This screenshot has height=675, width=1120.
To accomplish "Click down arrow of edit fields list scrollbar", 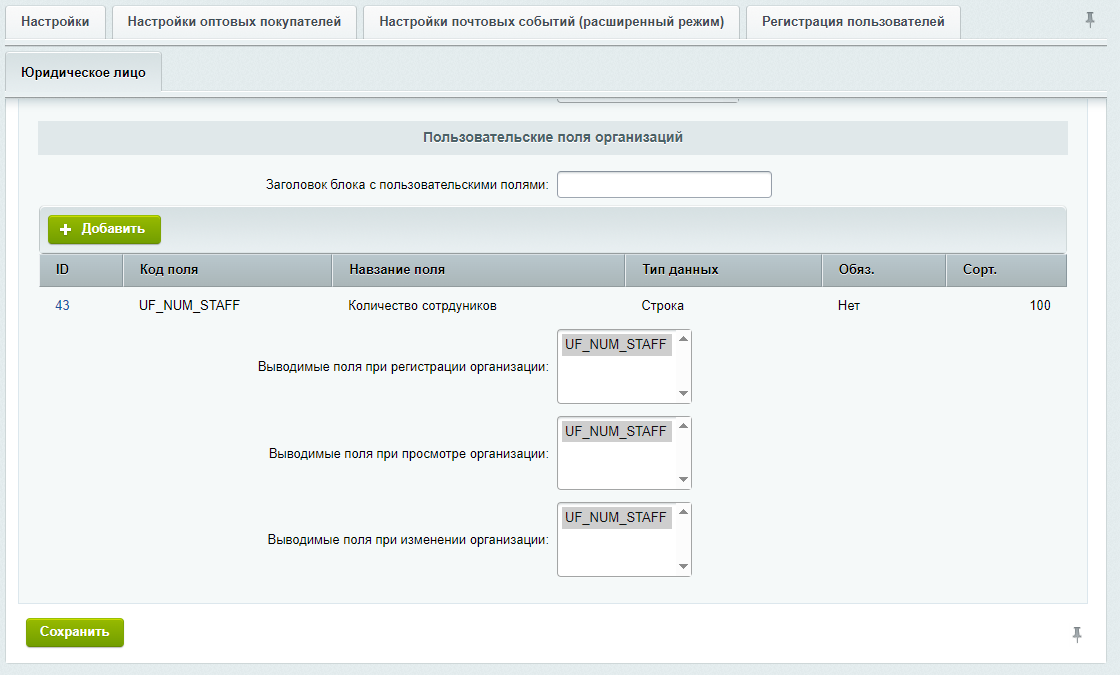I will click(x=683, y=566).
